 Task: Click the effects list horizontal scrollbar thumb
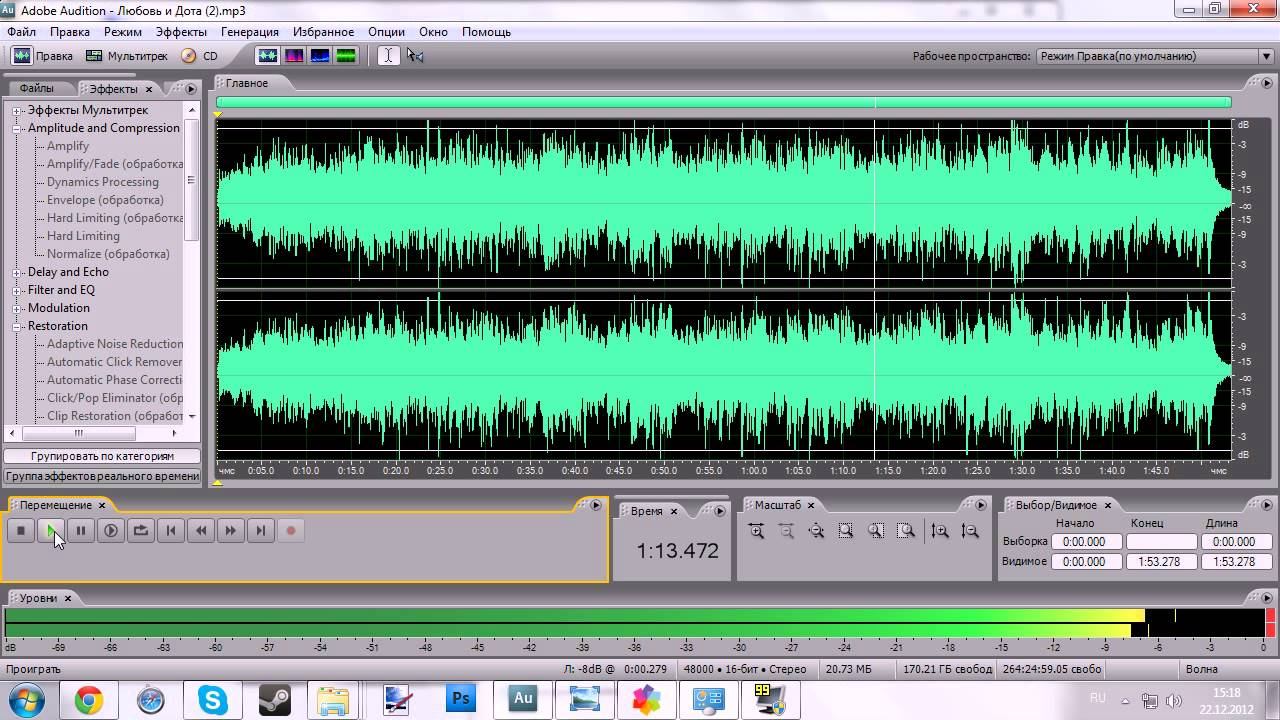pyautogui.click(x=78, y=434)
